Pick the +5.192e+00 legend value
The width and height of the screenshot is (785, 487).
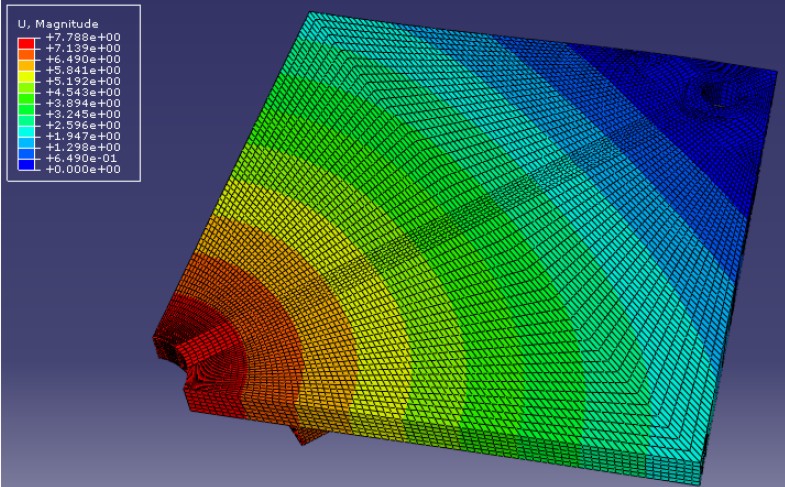(x=83, y=81)
